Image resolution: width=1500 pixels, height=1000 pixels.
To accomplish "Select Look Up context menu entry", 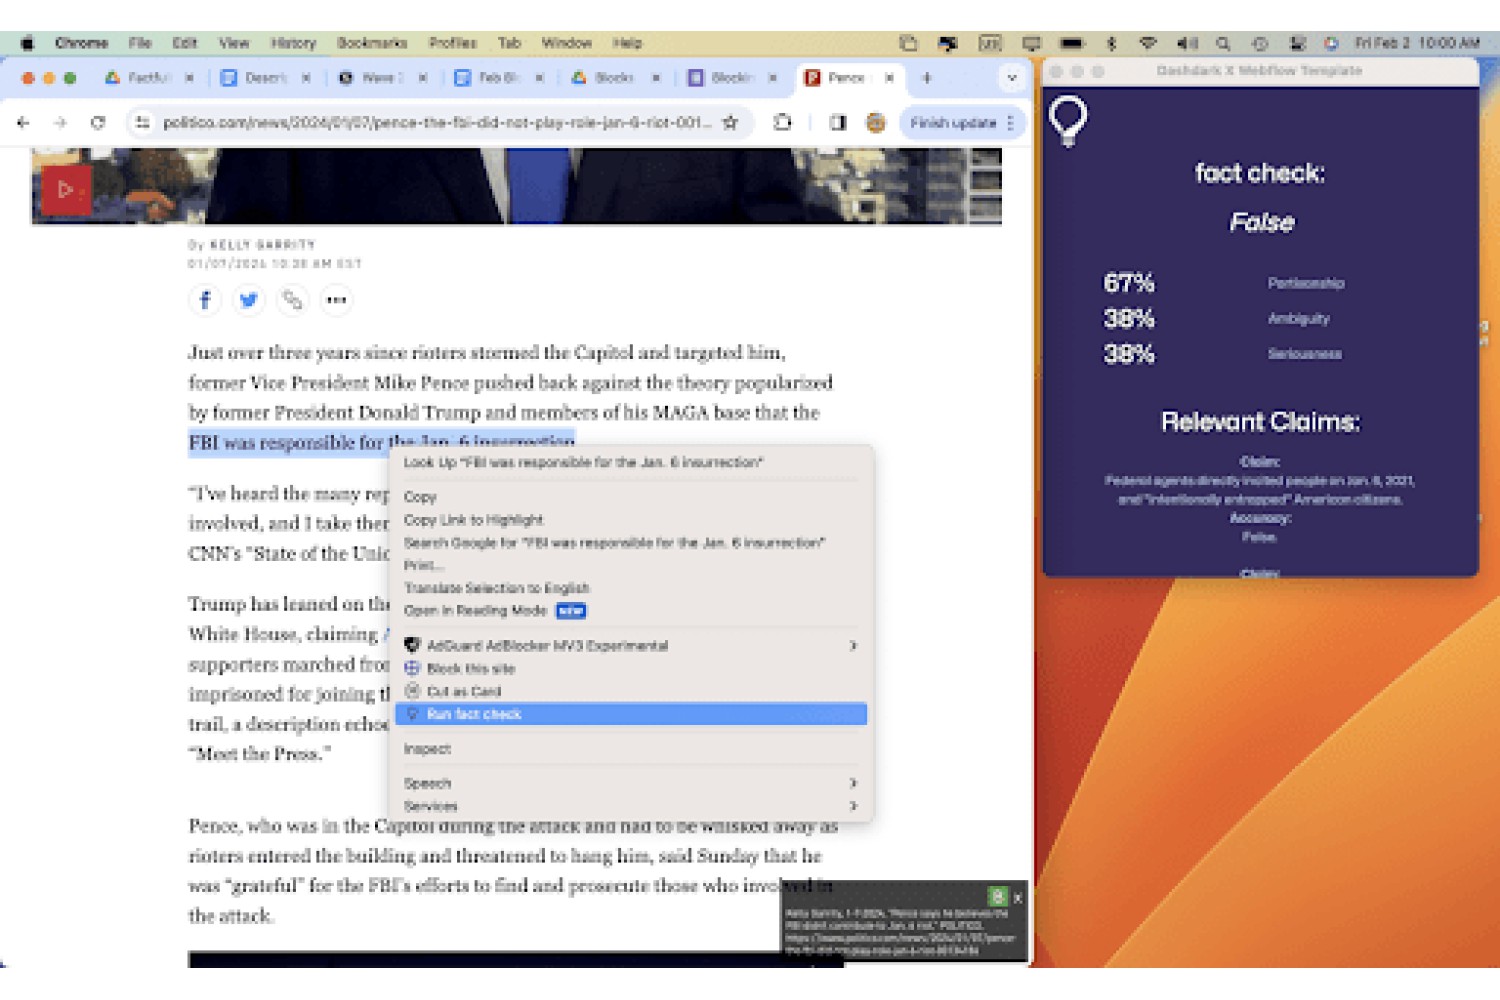I will [630, 462].
